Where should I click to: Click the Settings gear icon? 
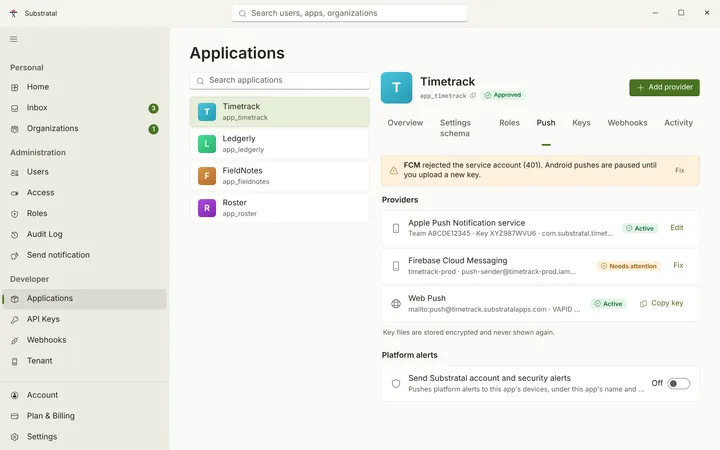(x=15, y=437)
